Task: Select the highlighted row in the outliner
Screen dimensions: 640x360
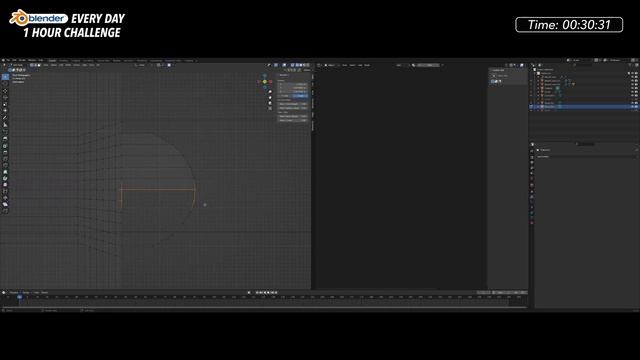Action: (x=584, y=107)
